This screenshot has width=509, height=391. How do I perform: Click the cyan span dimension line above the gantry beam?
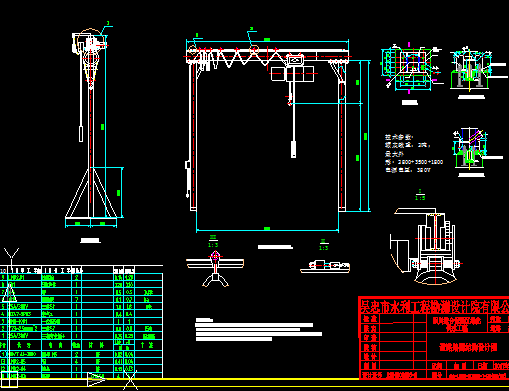267,42
